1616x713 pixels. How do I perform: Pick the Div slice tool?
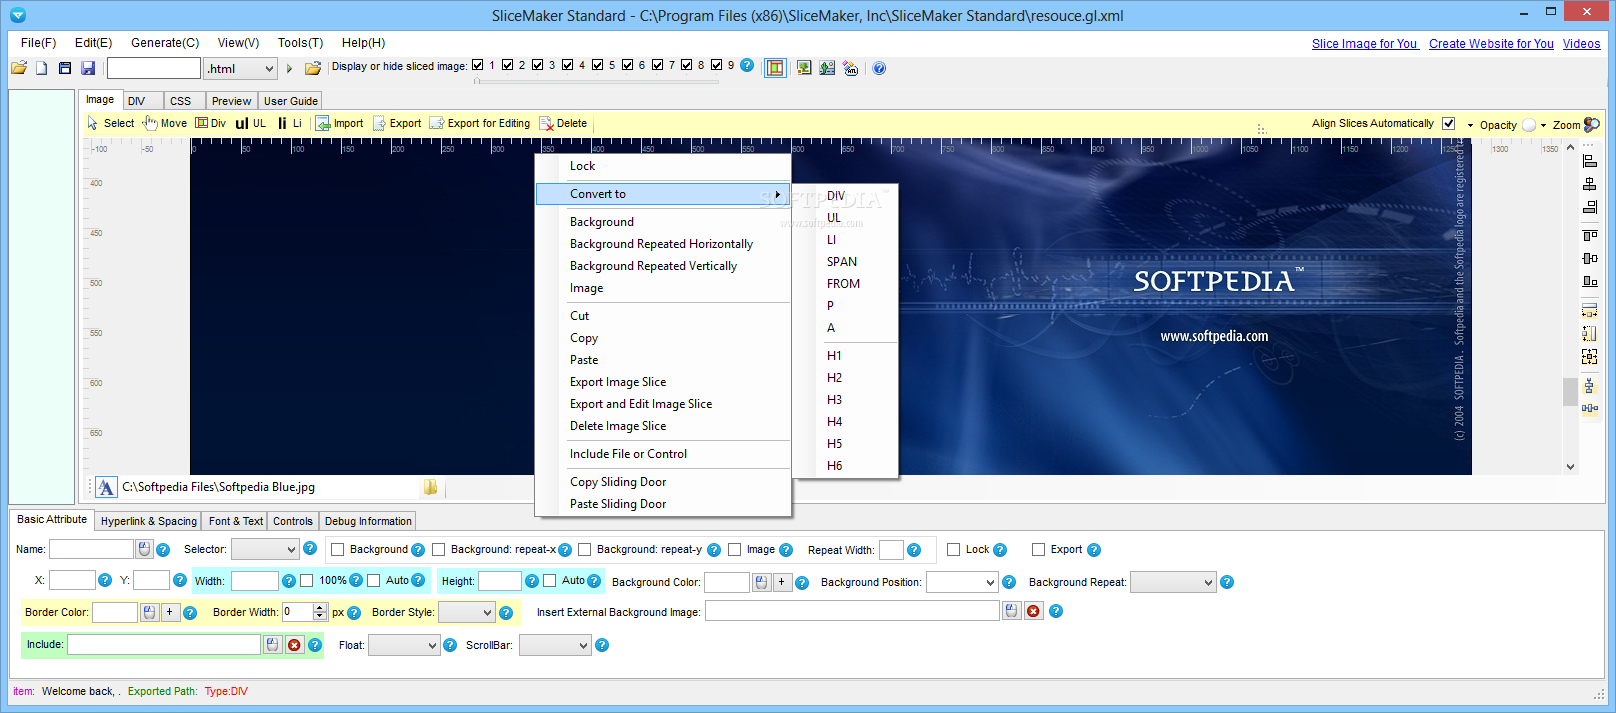(x=210, y=123)
